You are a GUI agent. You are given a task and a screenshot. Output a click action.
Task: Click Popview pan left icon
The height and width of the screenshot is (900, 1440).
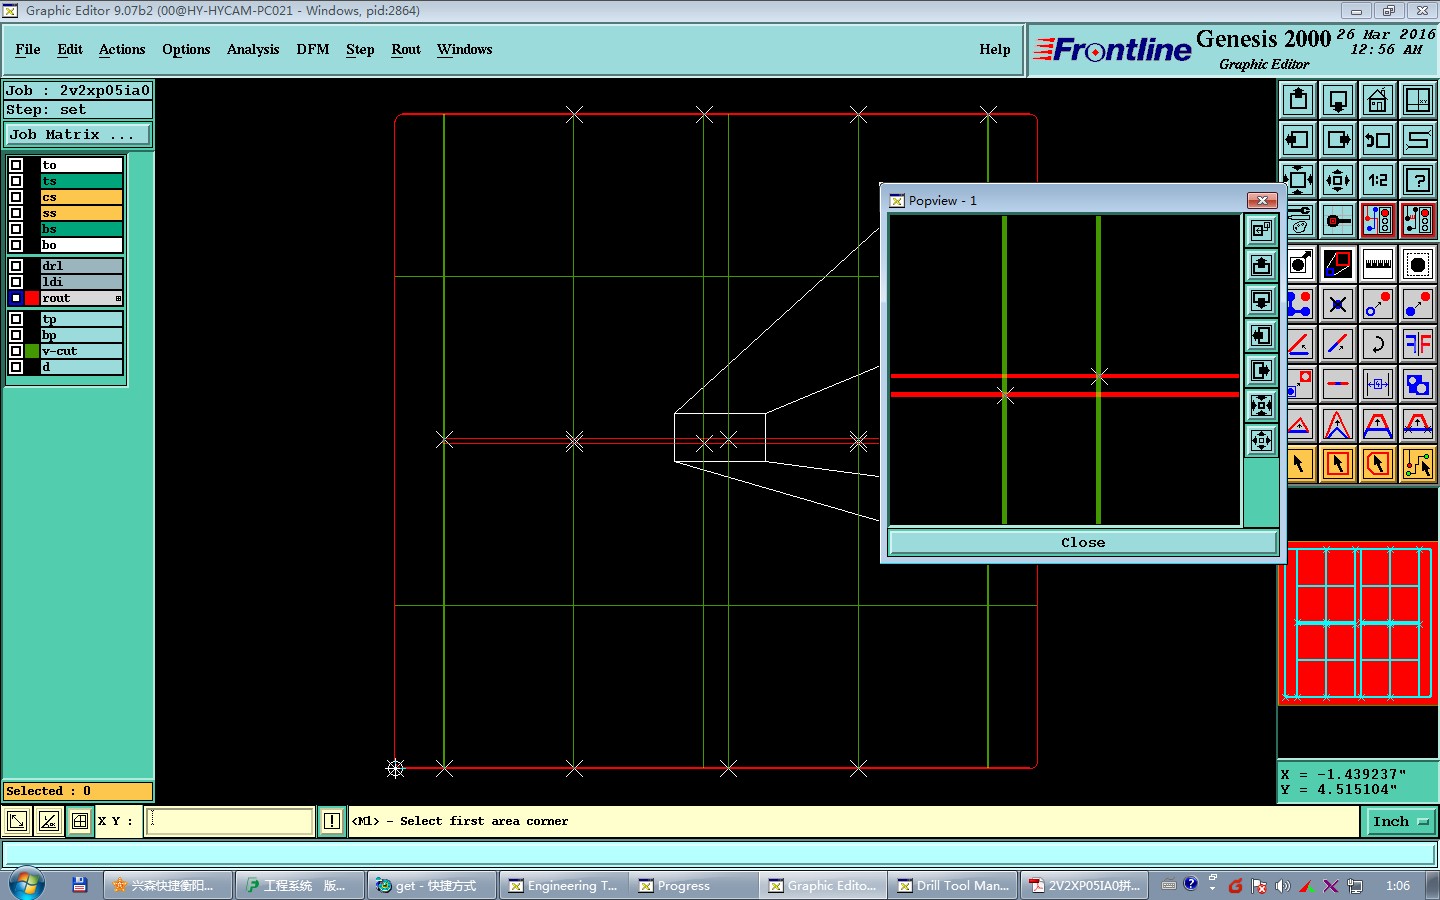[1261, 335]
